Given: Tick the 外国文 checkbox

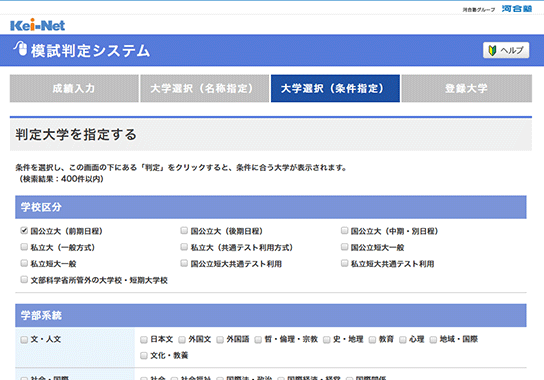Looking at the screenshot, I should coord(182,339).
